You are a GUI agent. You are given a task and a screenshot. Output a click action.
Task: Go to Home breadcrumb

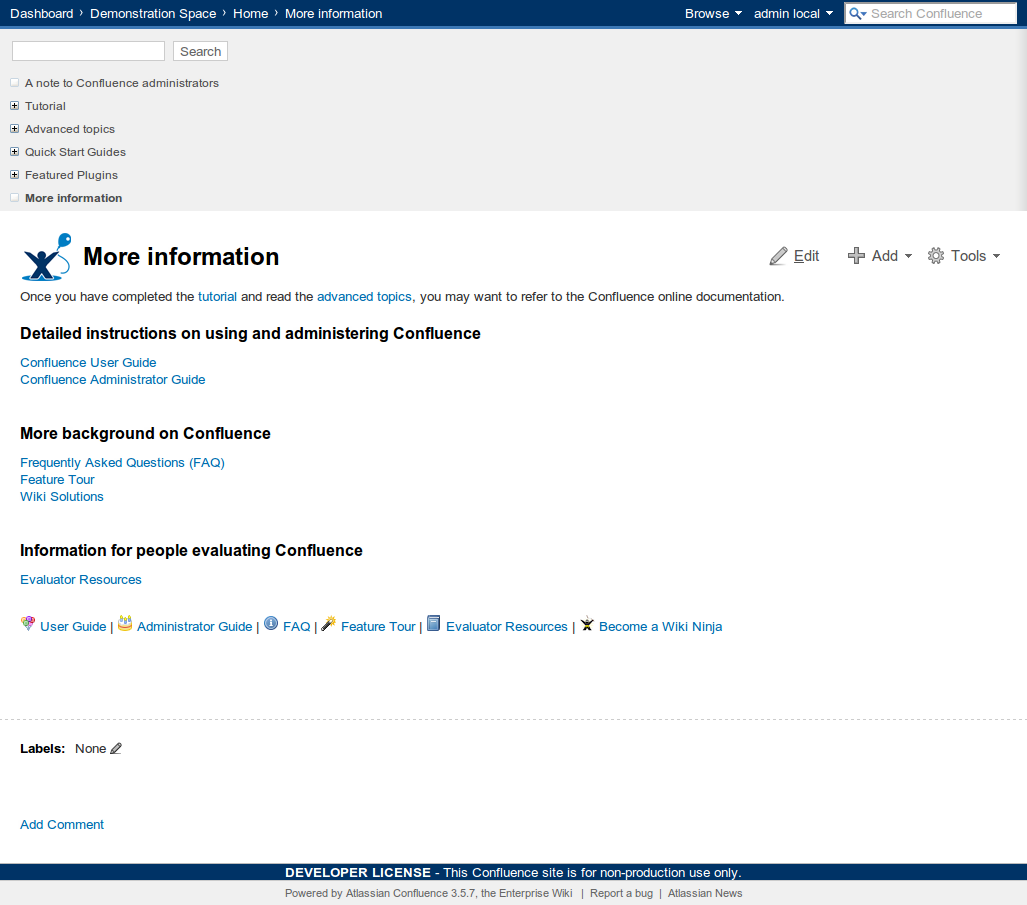(x=251, y=14)
